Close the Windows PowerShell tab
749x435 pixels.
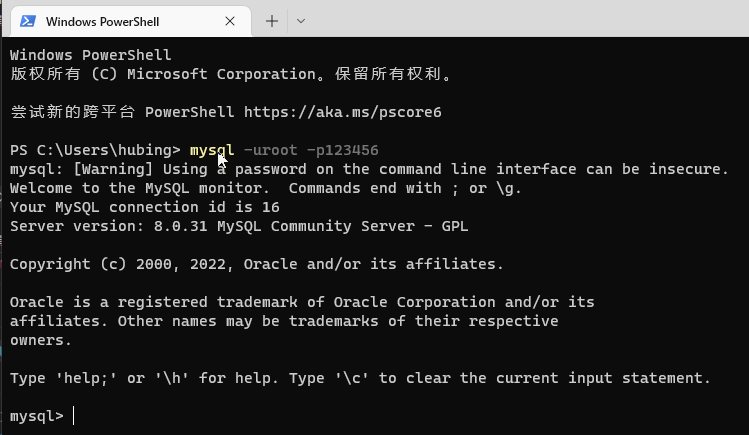231,21
